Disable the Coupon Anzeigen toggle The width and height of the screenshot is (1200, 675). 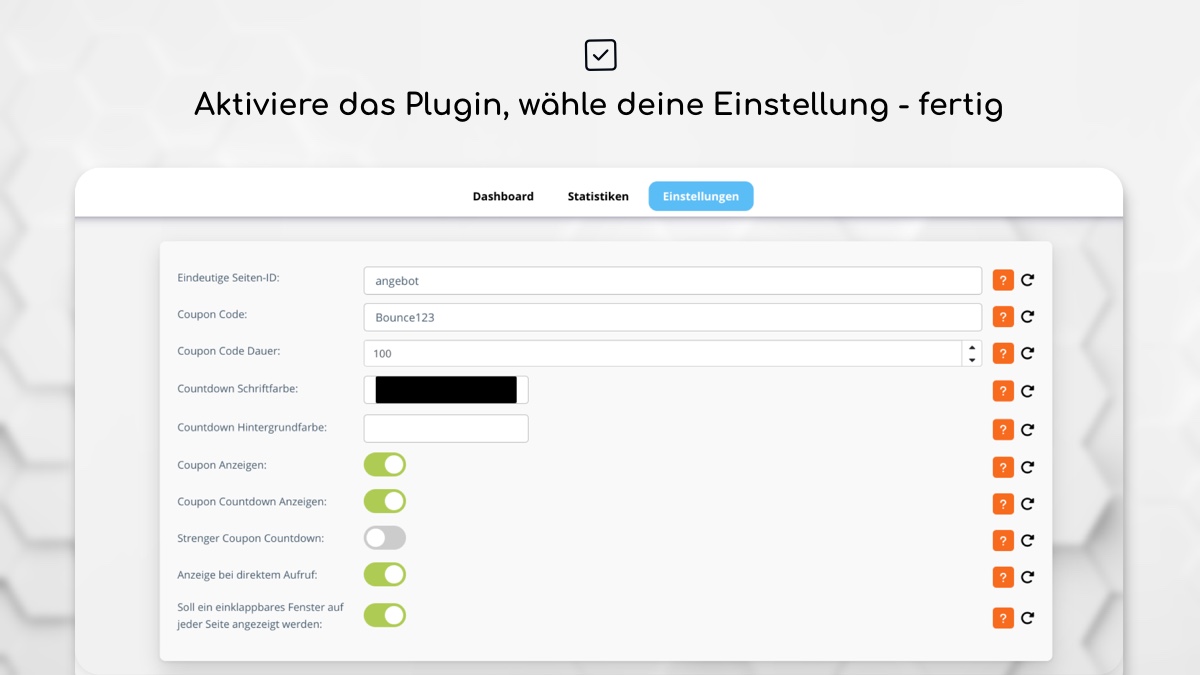tap(385, 464)
